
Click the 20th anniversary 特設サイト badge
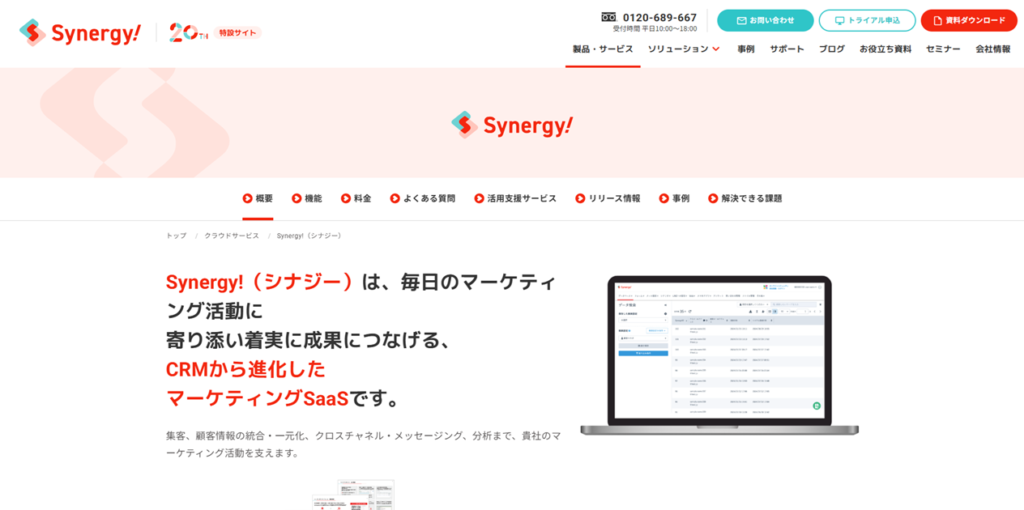click(x=214, y=33)
